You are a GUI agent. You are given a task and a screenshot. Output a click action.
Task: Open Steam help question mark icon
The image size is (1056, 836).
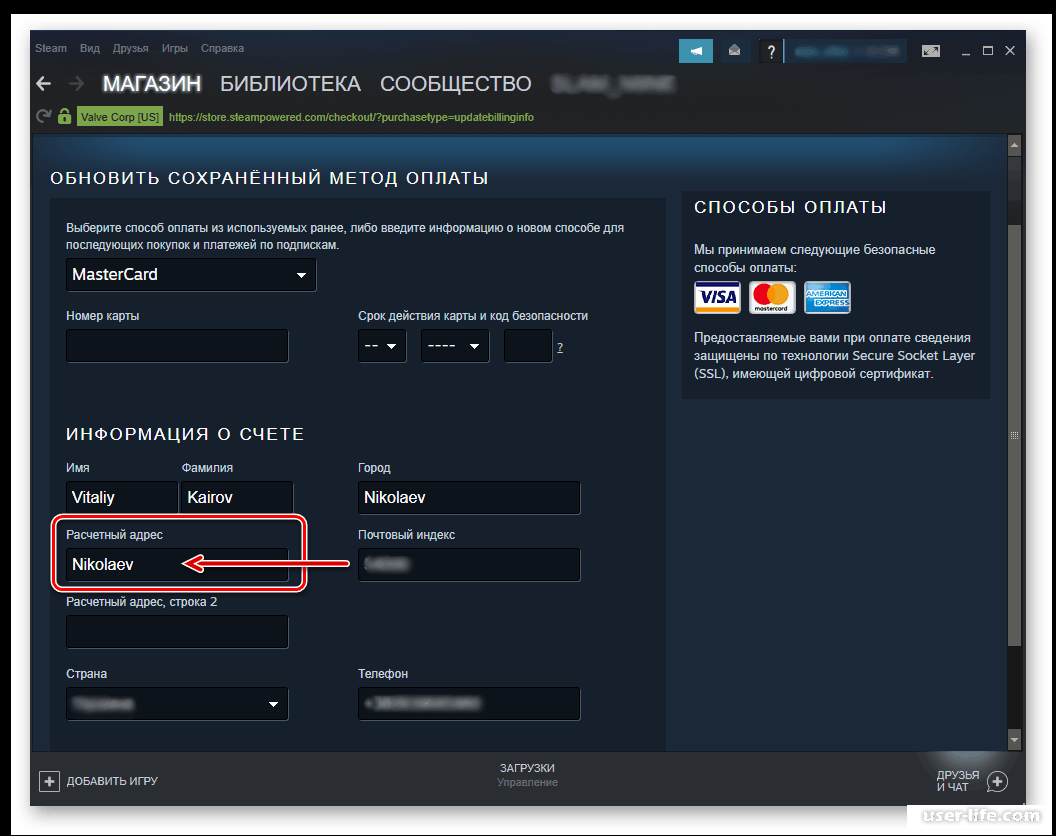pos(771,51)
